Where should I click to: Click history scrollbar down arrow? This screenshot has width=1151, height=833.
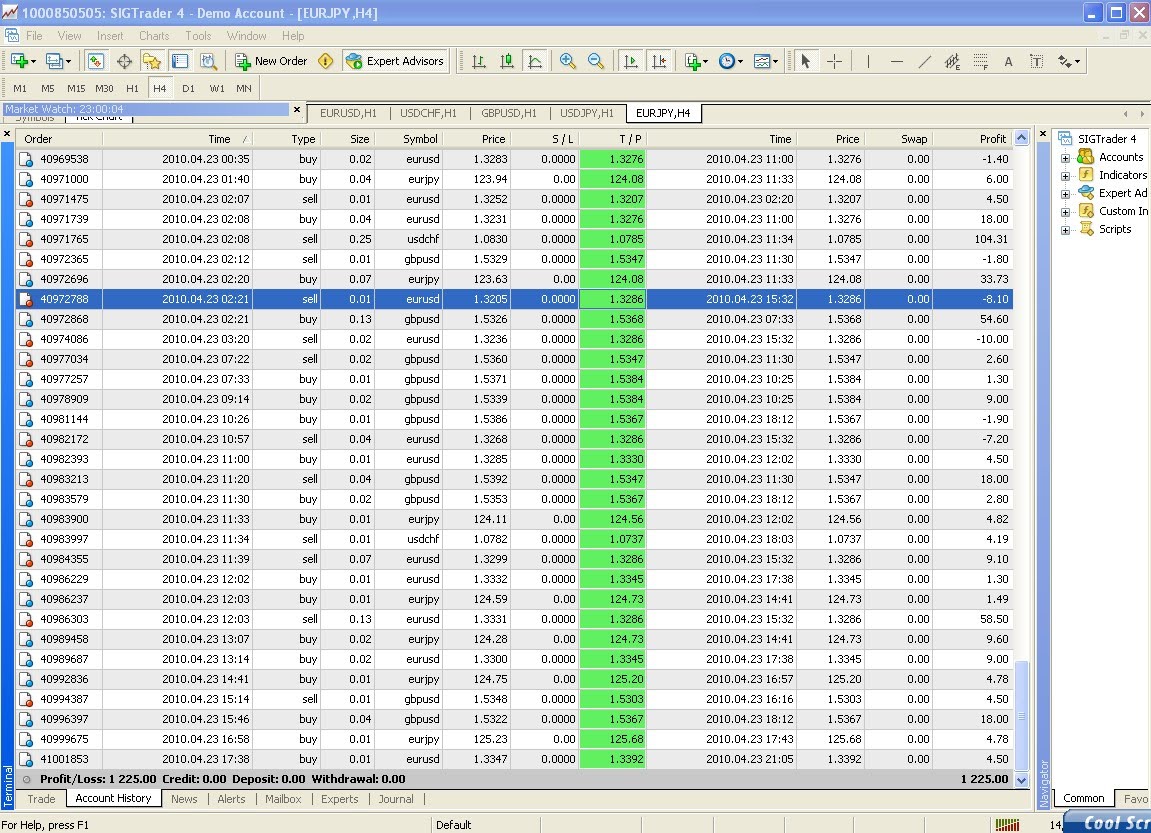tap(1022, 780)
